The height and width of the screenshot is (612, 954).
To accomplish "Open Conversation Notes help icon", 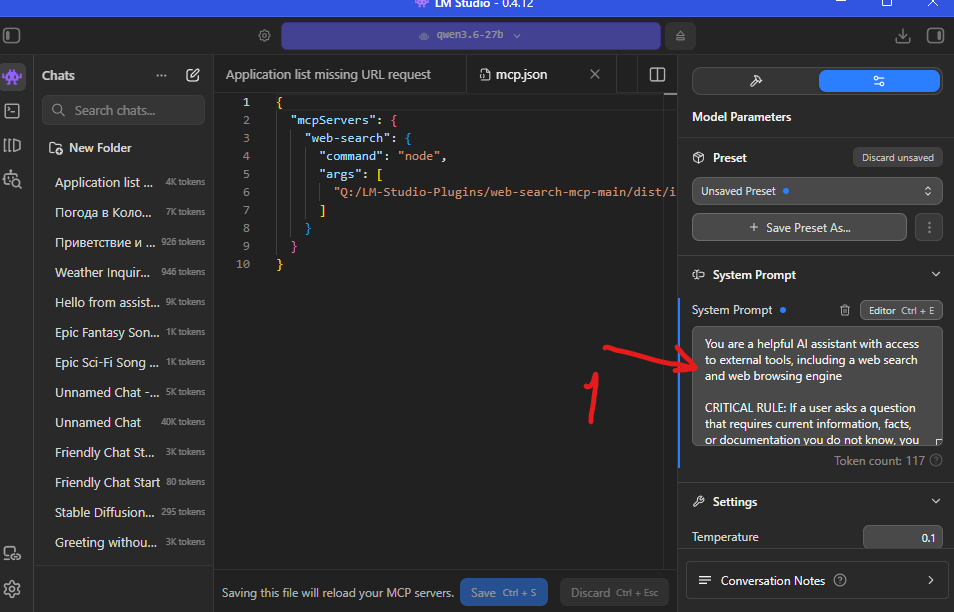I will pyautogui.click(x=840, y=580).
